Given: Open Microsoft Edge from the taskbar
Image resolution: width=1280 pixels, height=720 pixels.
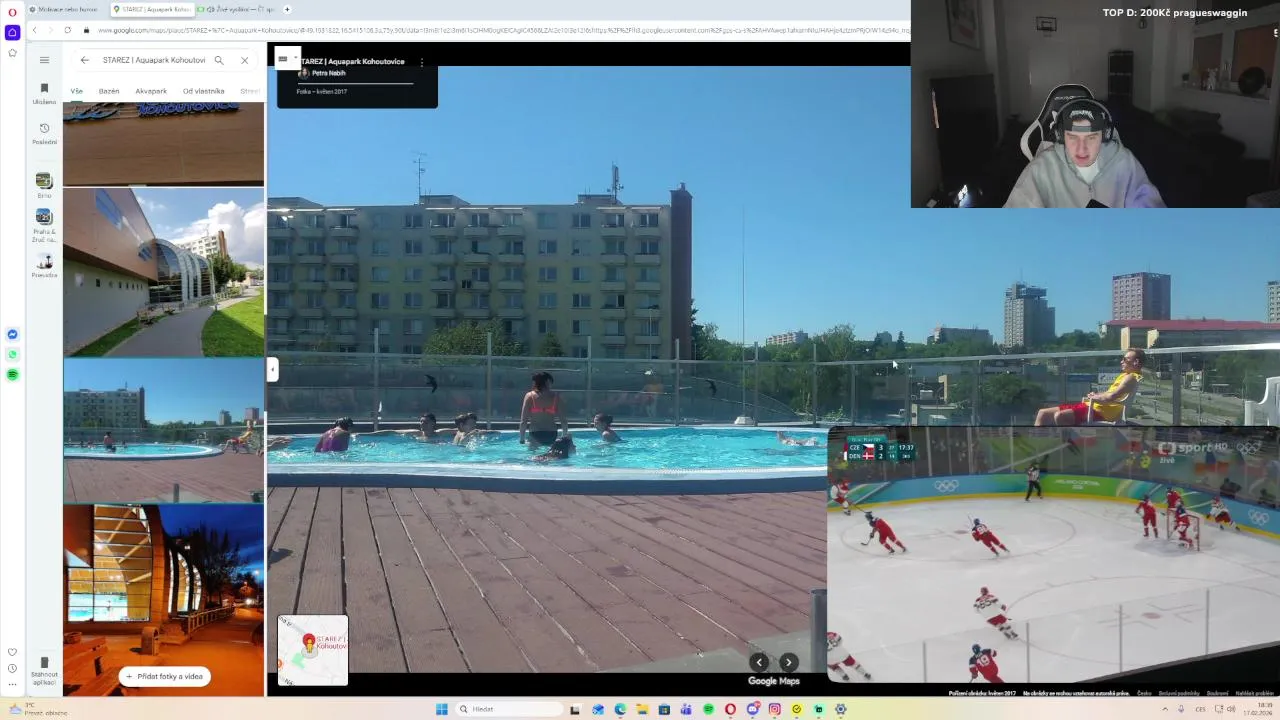Looking at the screenshot, I should pos(620,709).
